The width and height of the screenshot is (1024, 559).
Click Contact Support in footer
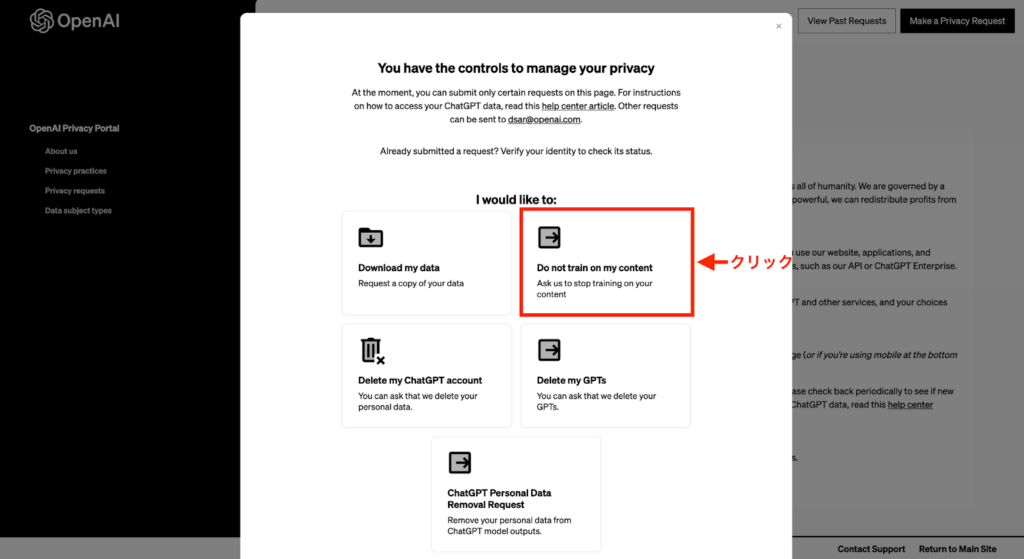click(871, 549)
